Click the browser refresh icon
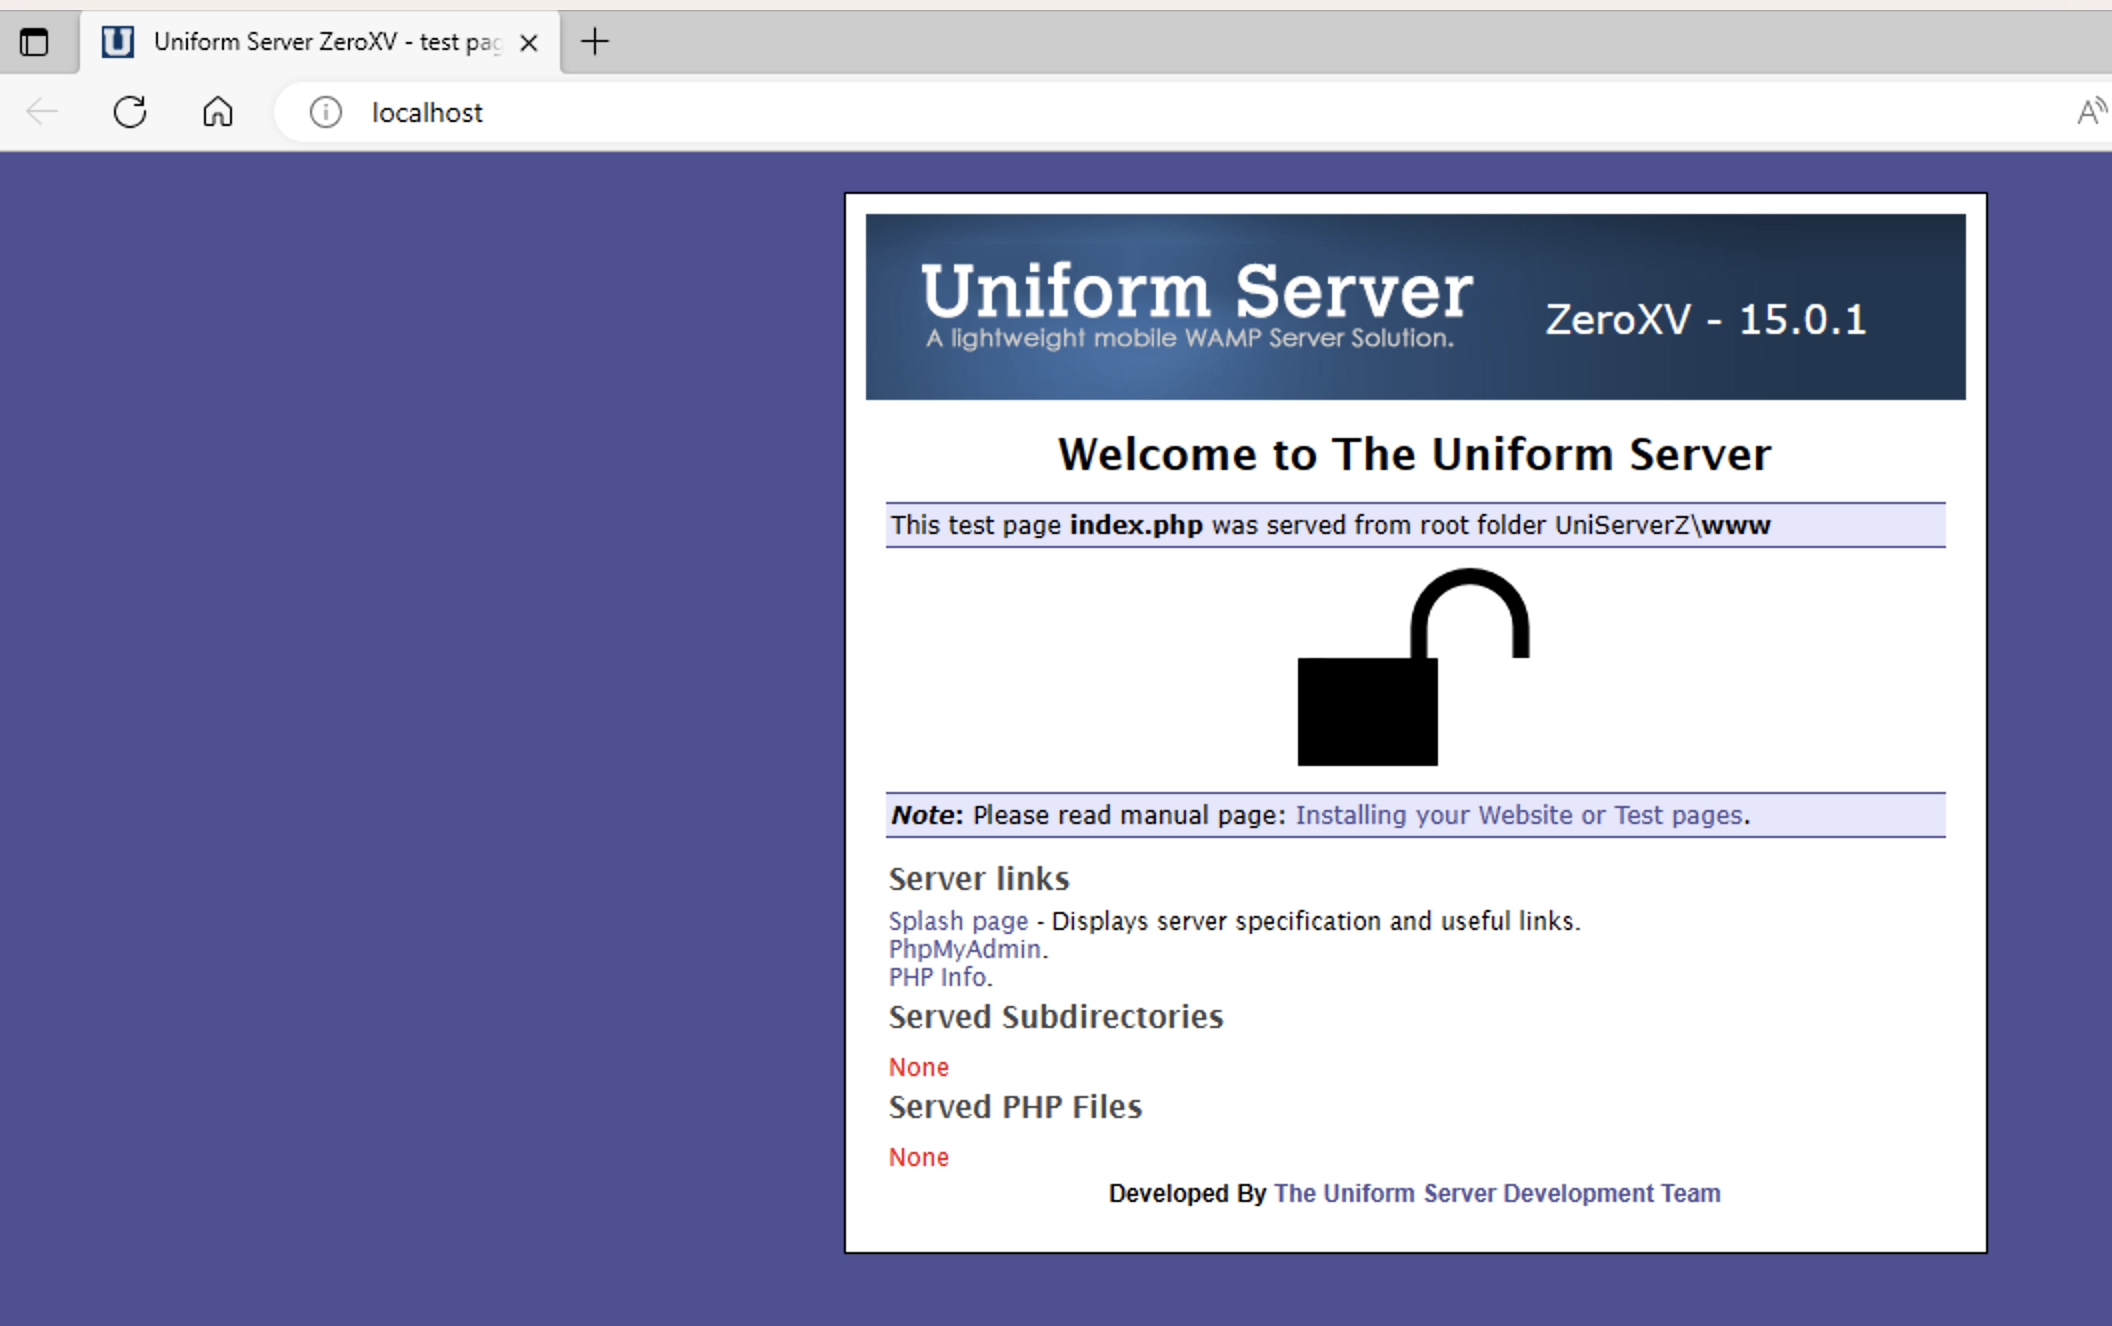The image size is (2112, 1326). pos(130,112)
